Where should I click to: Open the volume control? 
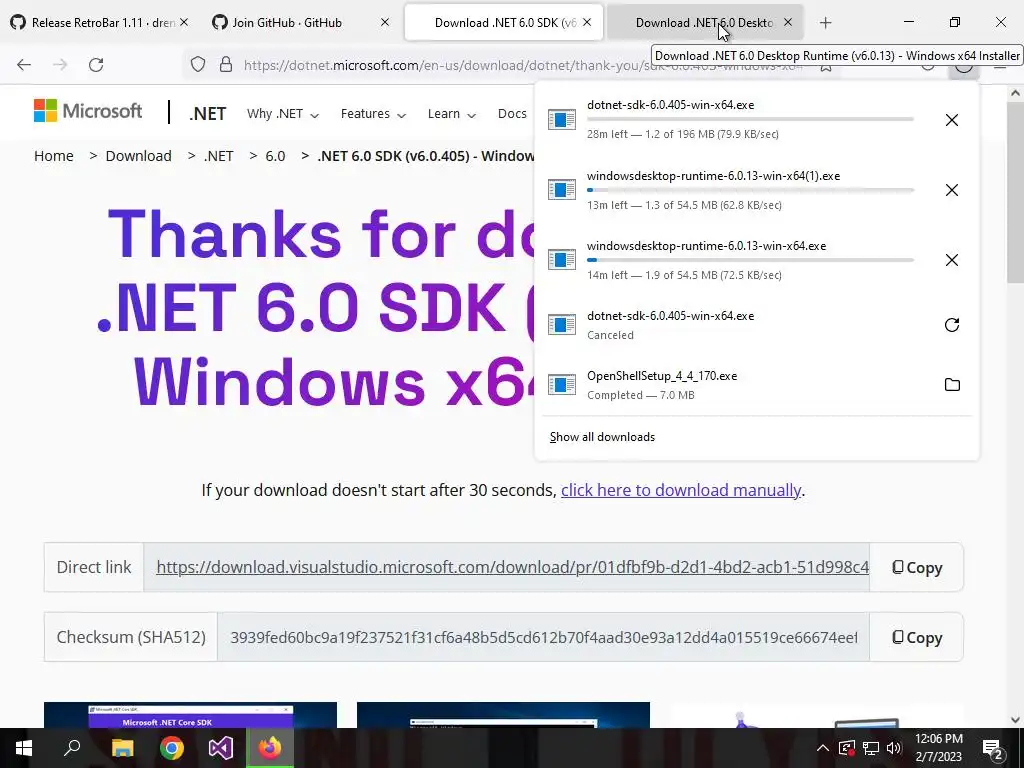894,748
